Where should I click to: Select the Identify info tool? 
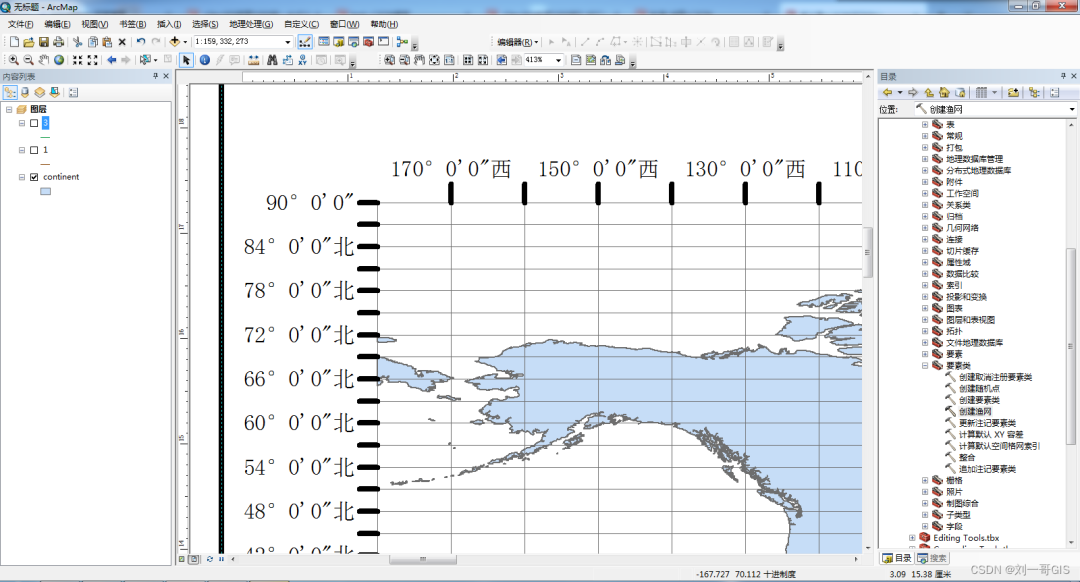[205, 60]
